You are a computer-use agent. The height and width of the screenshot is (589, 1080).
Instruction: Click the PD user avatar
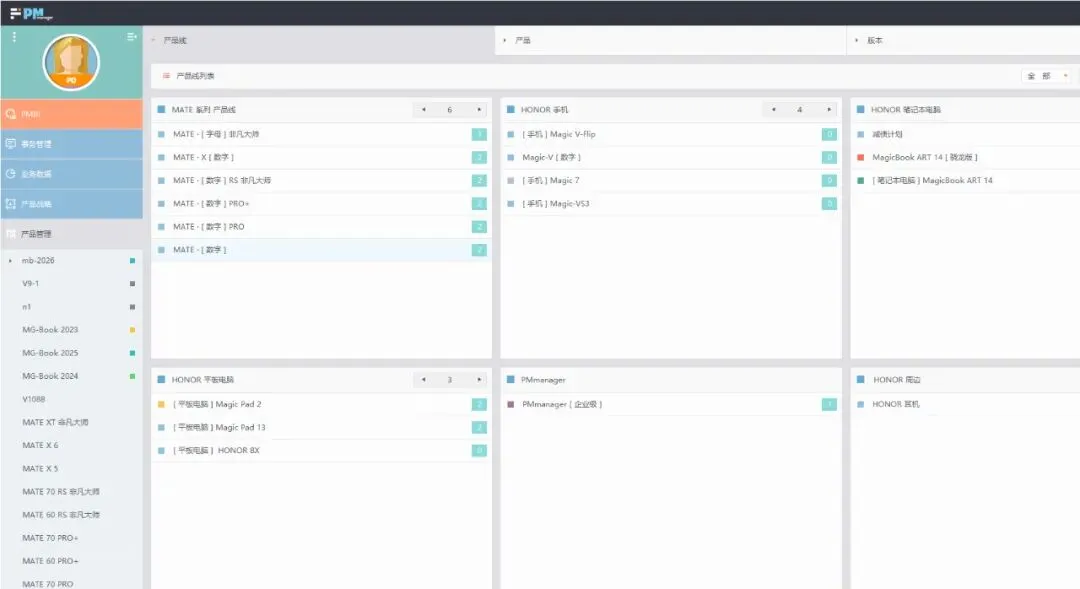[71, 63]
